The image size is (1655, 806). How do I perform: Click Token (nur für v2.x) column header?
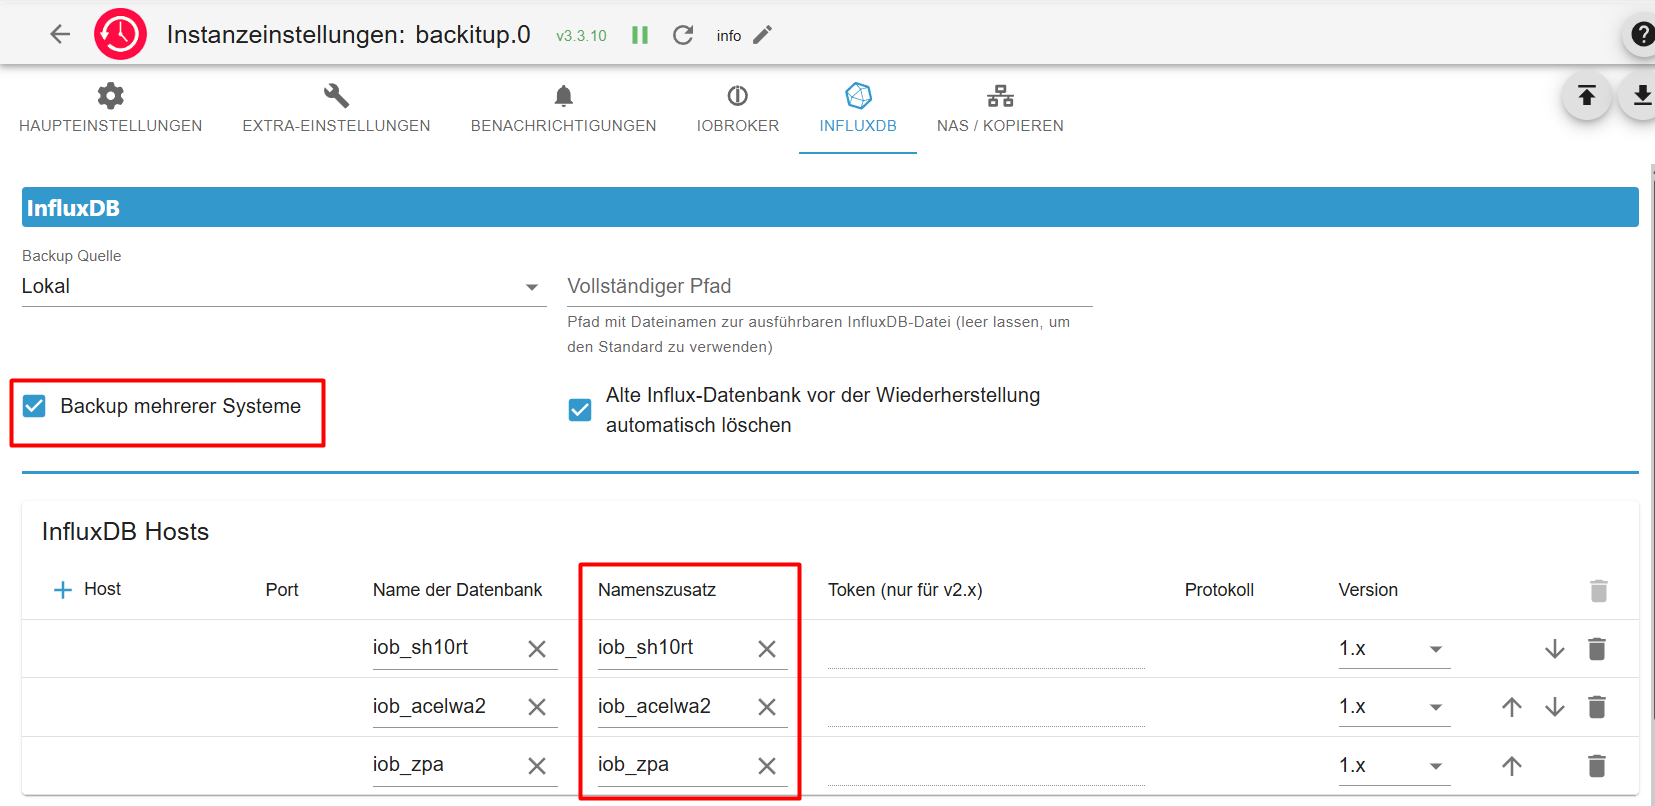coord(905,590)
